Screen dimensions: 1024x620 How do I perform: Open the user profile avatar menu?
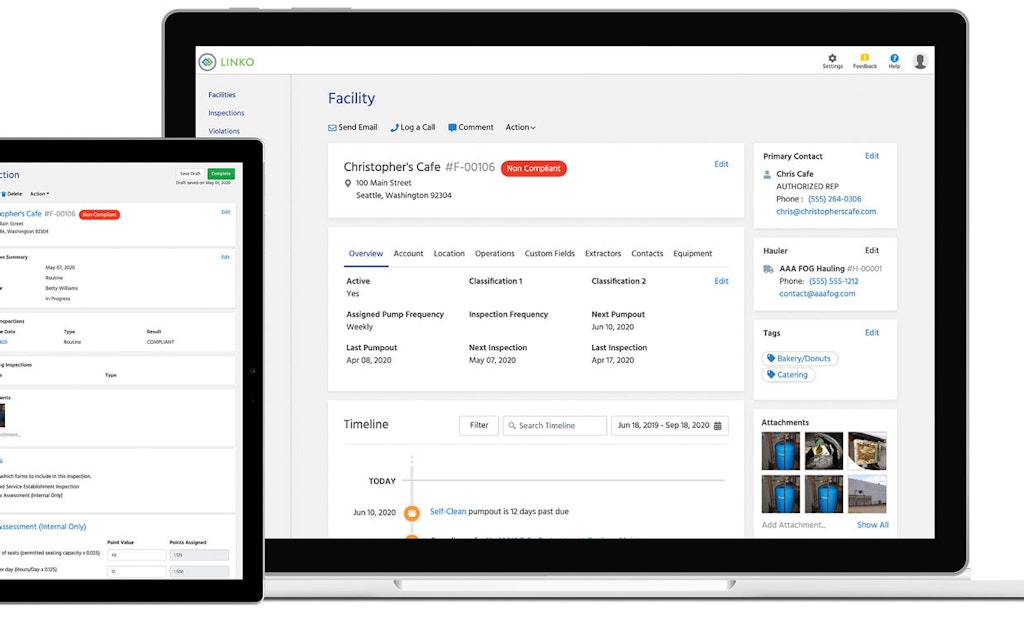tap(920, 61)
